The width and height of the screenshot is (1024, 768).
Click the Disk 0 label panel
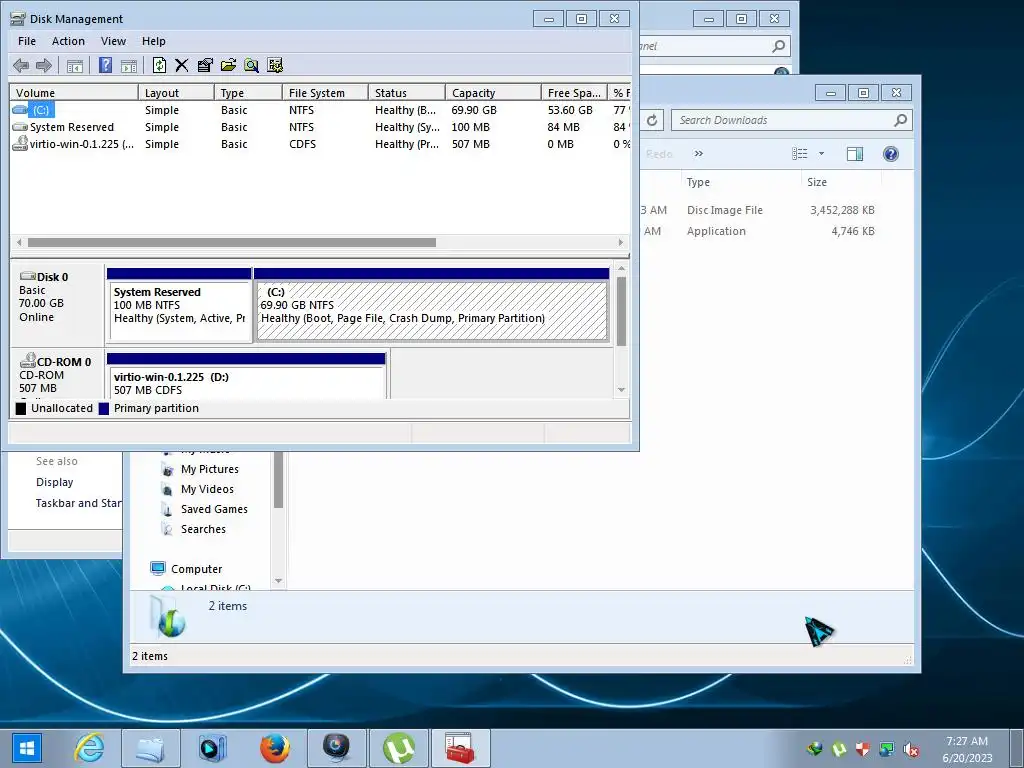point(57,304)
